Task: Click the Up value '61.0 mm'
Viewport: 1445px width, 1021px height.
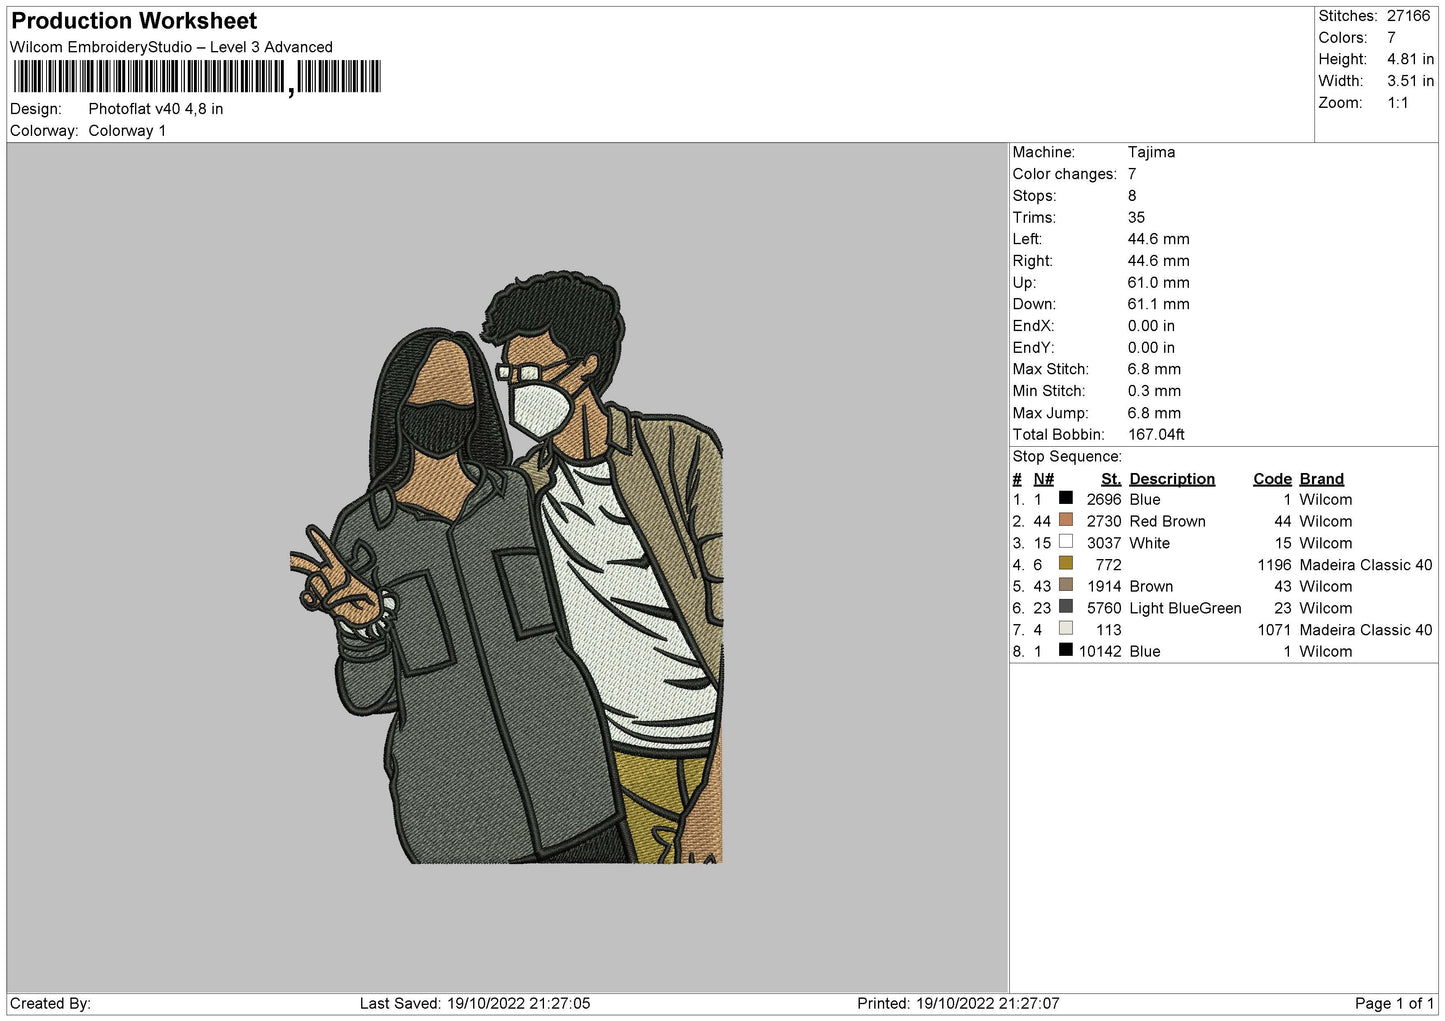Action: click(x=1158, y=282)
